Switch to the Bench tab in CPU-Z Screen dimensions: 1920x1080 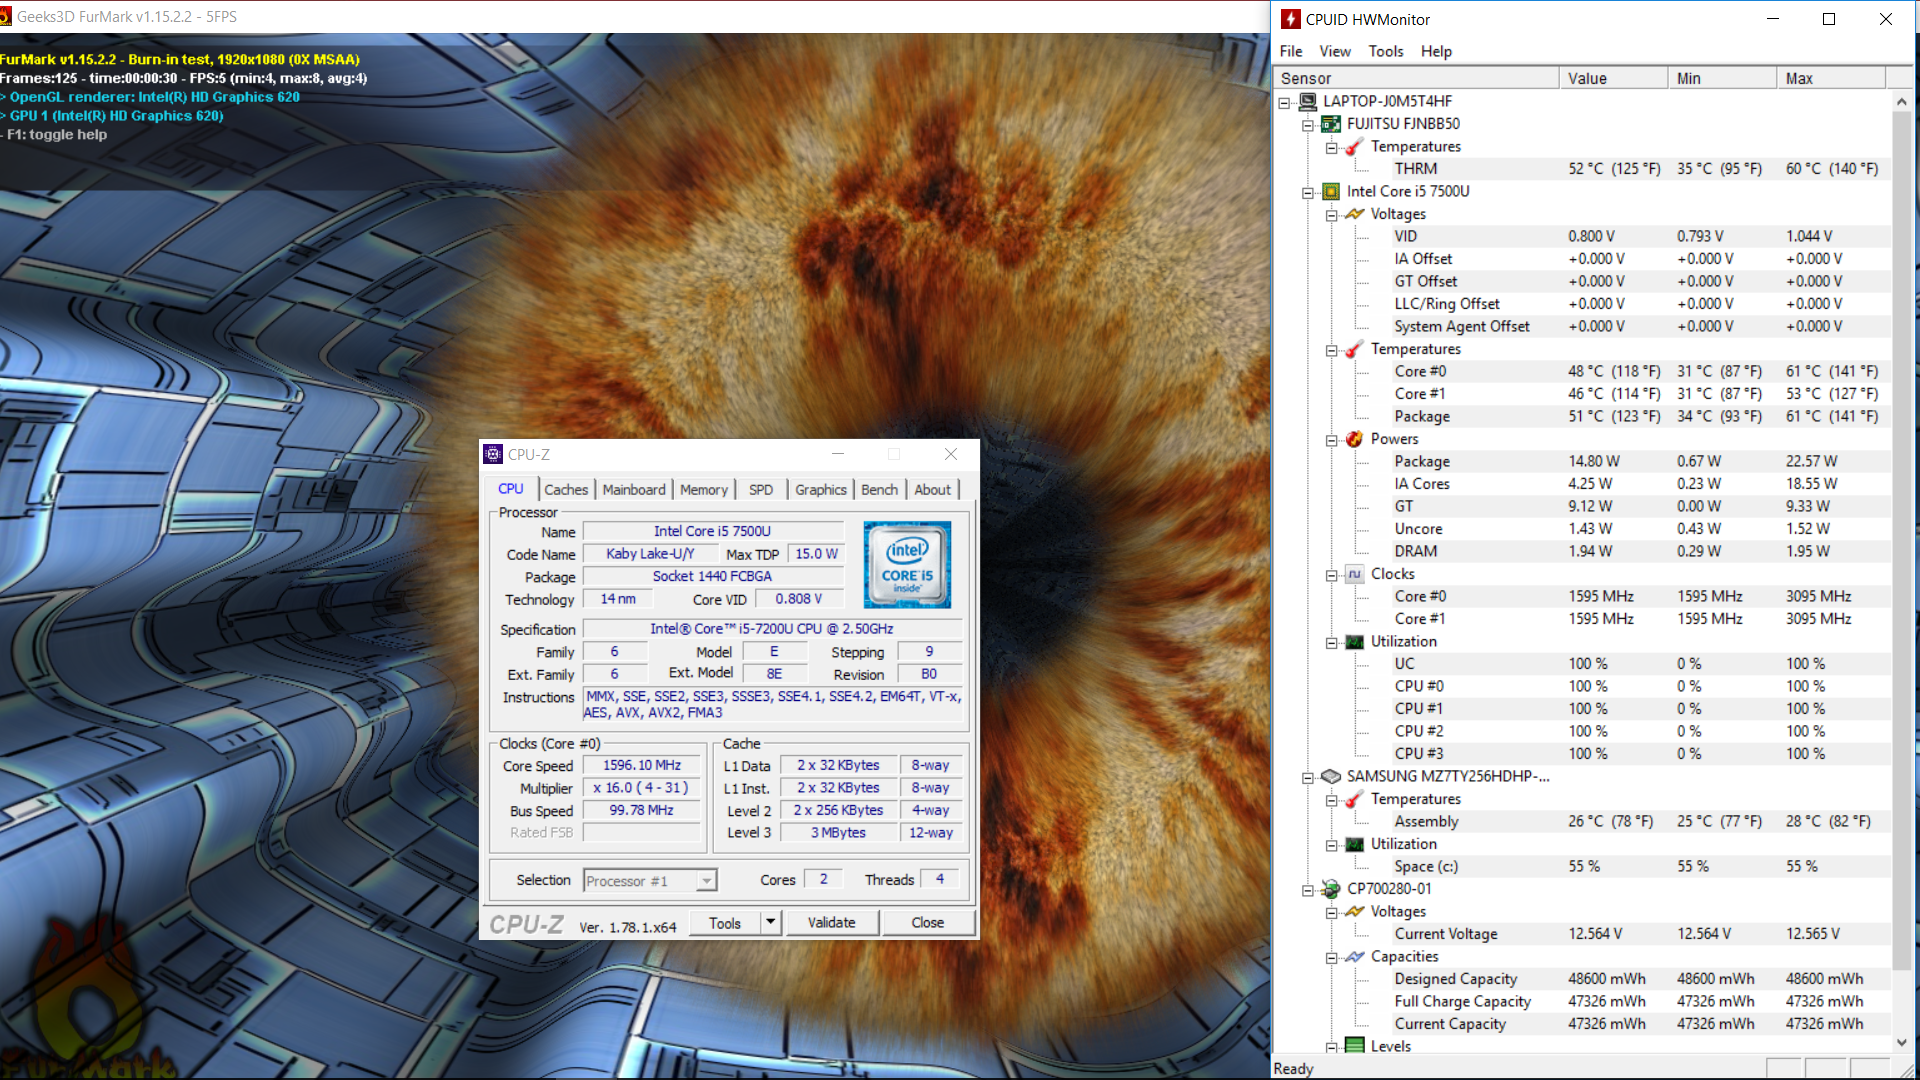(x=879, y=489)
